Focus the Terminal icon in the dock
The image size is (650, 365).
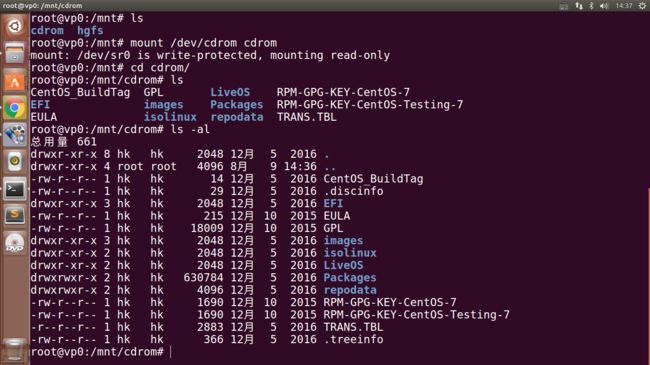click(15, 189)
